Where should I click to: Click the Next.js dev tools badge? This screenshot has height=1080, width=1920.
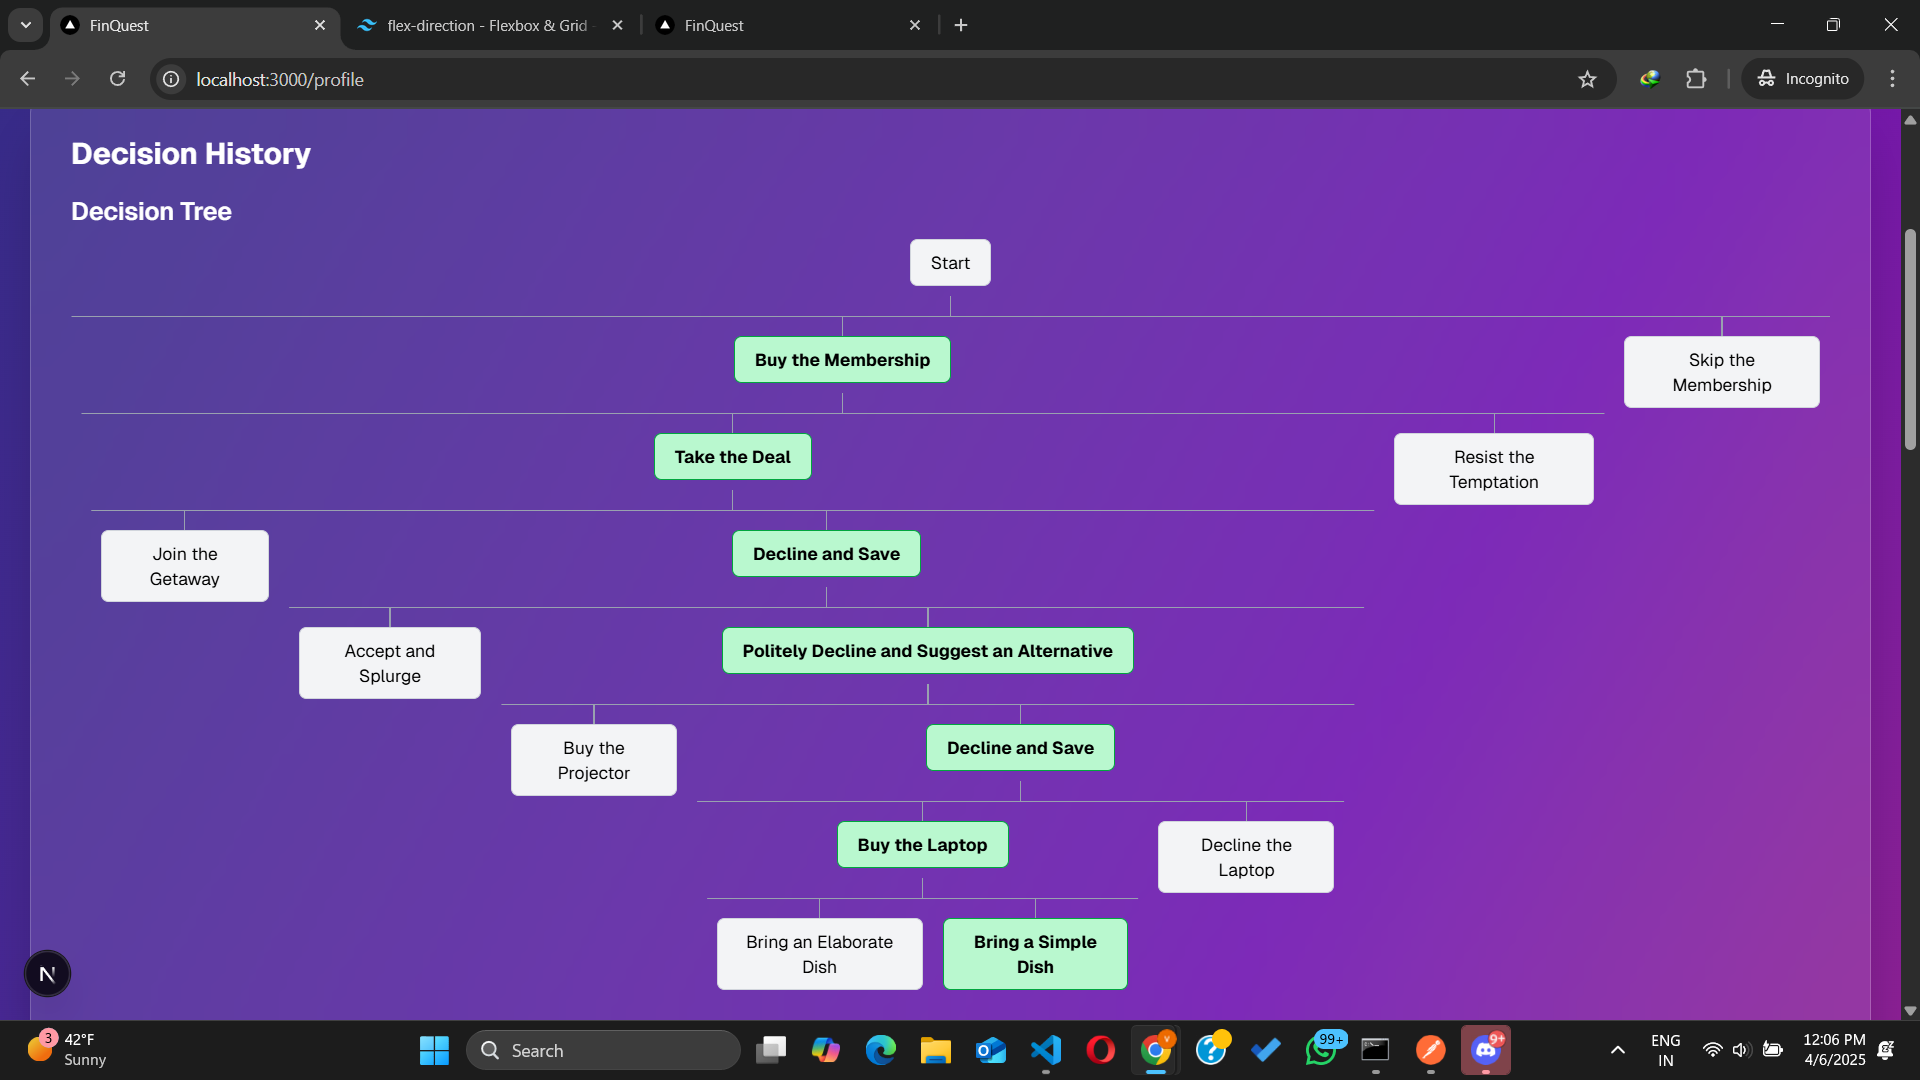click(x=47, y=974)
